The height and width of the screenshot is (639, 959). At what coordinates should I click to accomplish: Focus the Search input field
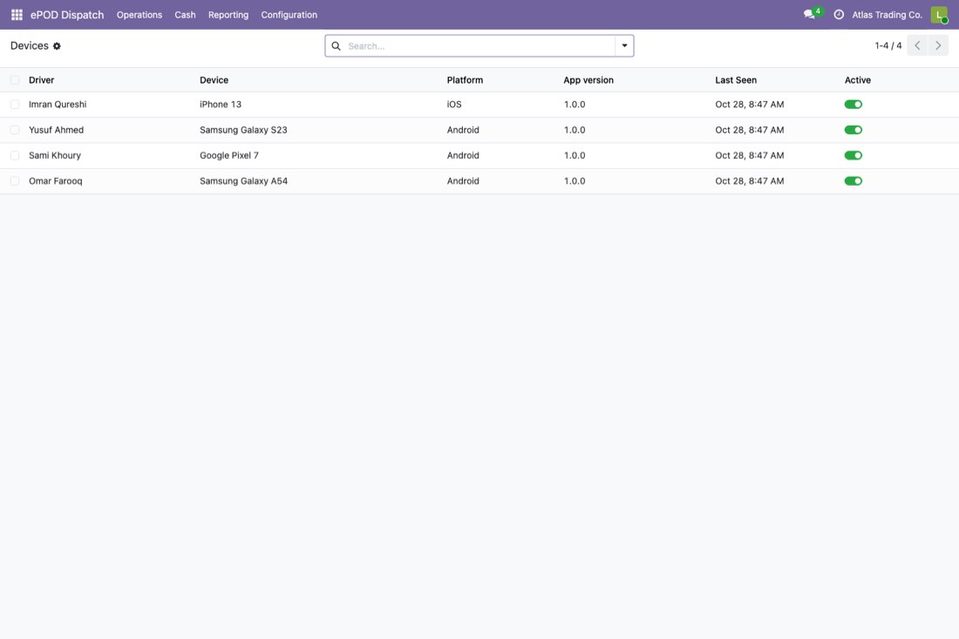(x=480, y=46)
